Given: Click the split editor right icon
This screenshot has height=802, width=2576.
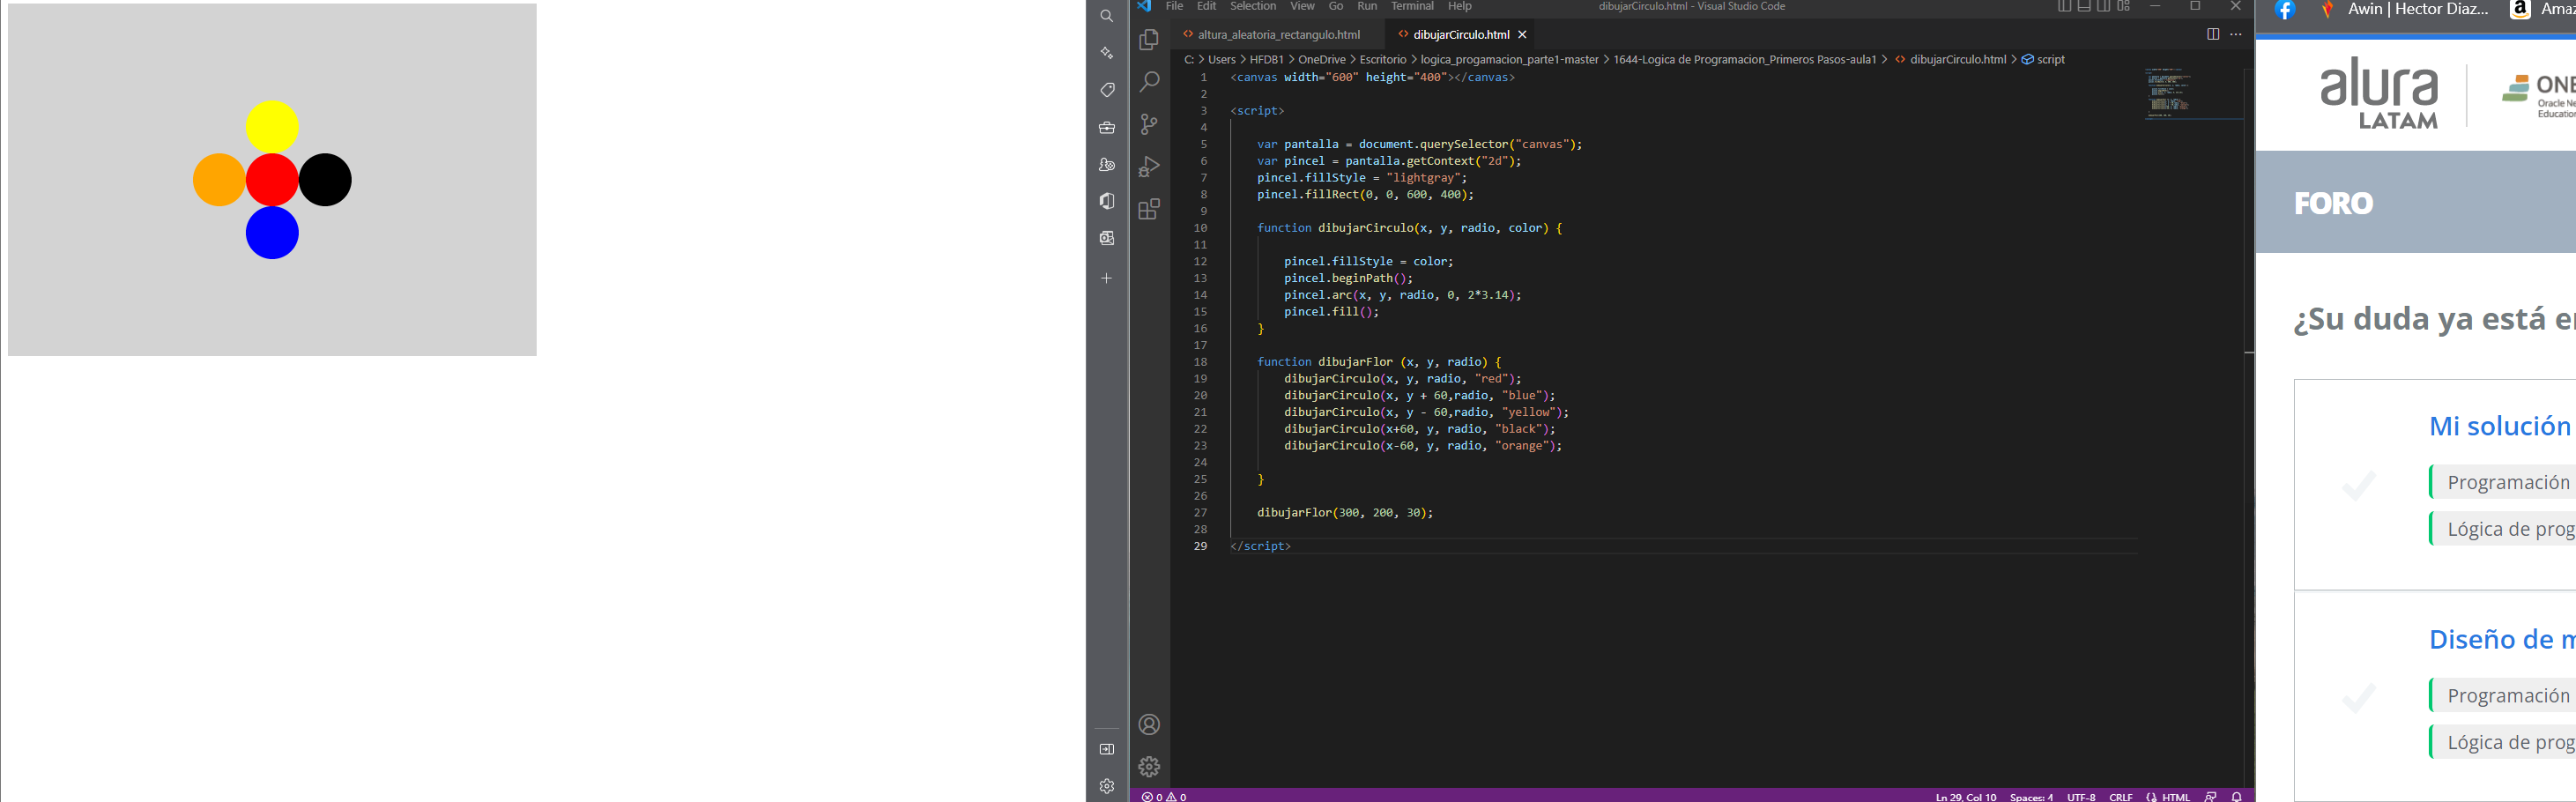Looking at the screenshot, I should coord(2213,34).
